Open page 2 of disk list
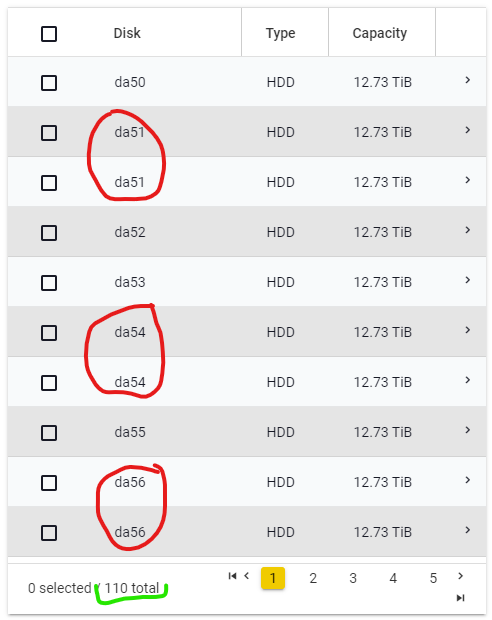The width and height of the screenshot is (492, 620). click(313, 578)
